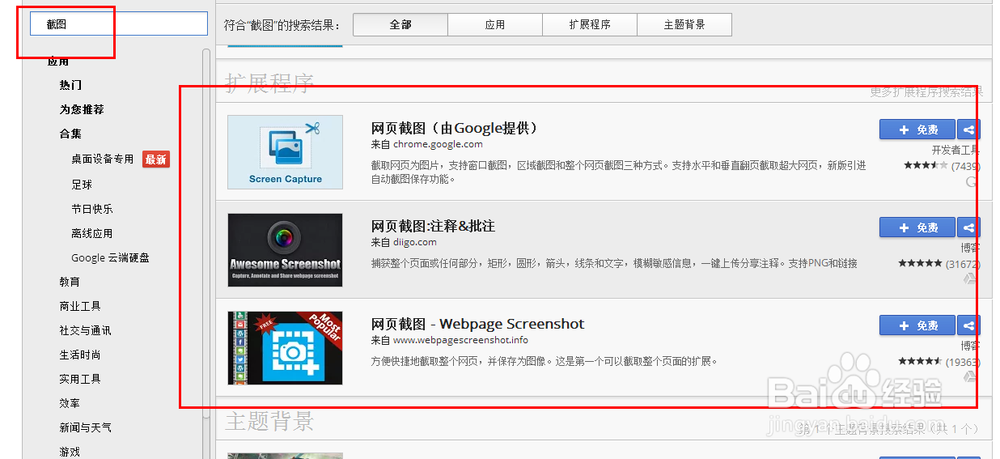Open 网页截图 - Webpage Screenshot title
Screen dimensions: 1000x459
click(478, 324)
